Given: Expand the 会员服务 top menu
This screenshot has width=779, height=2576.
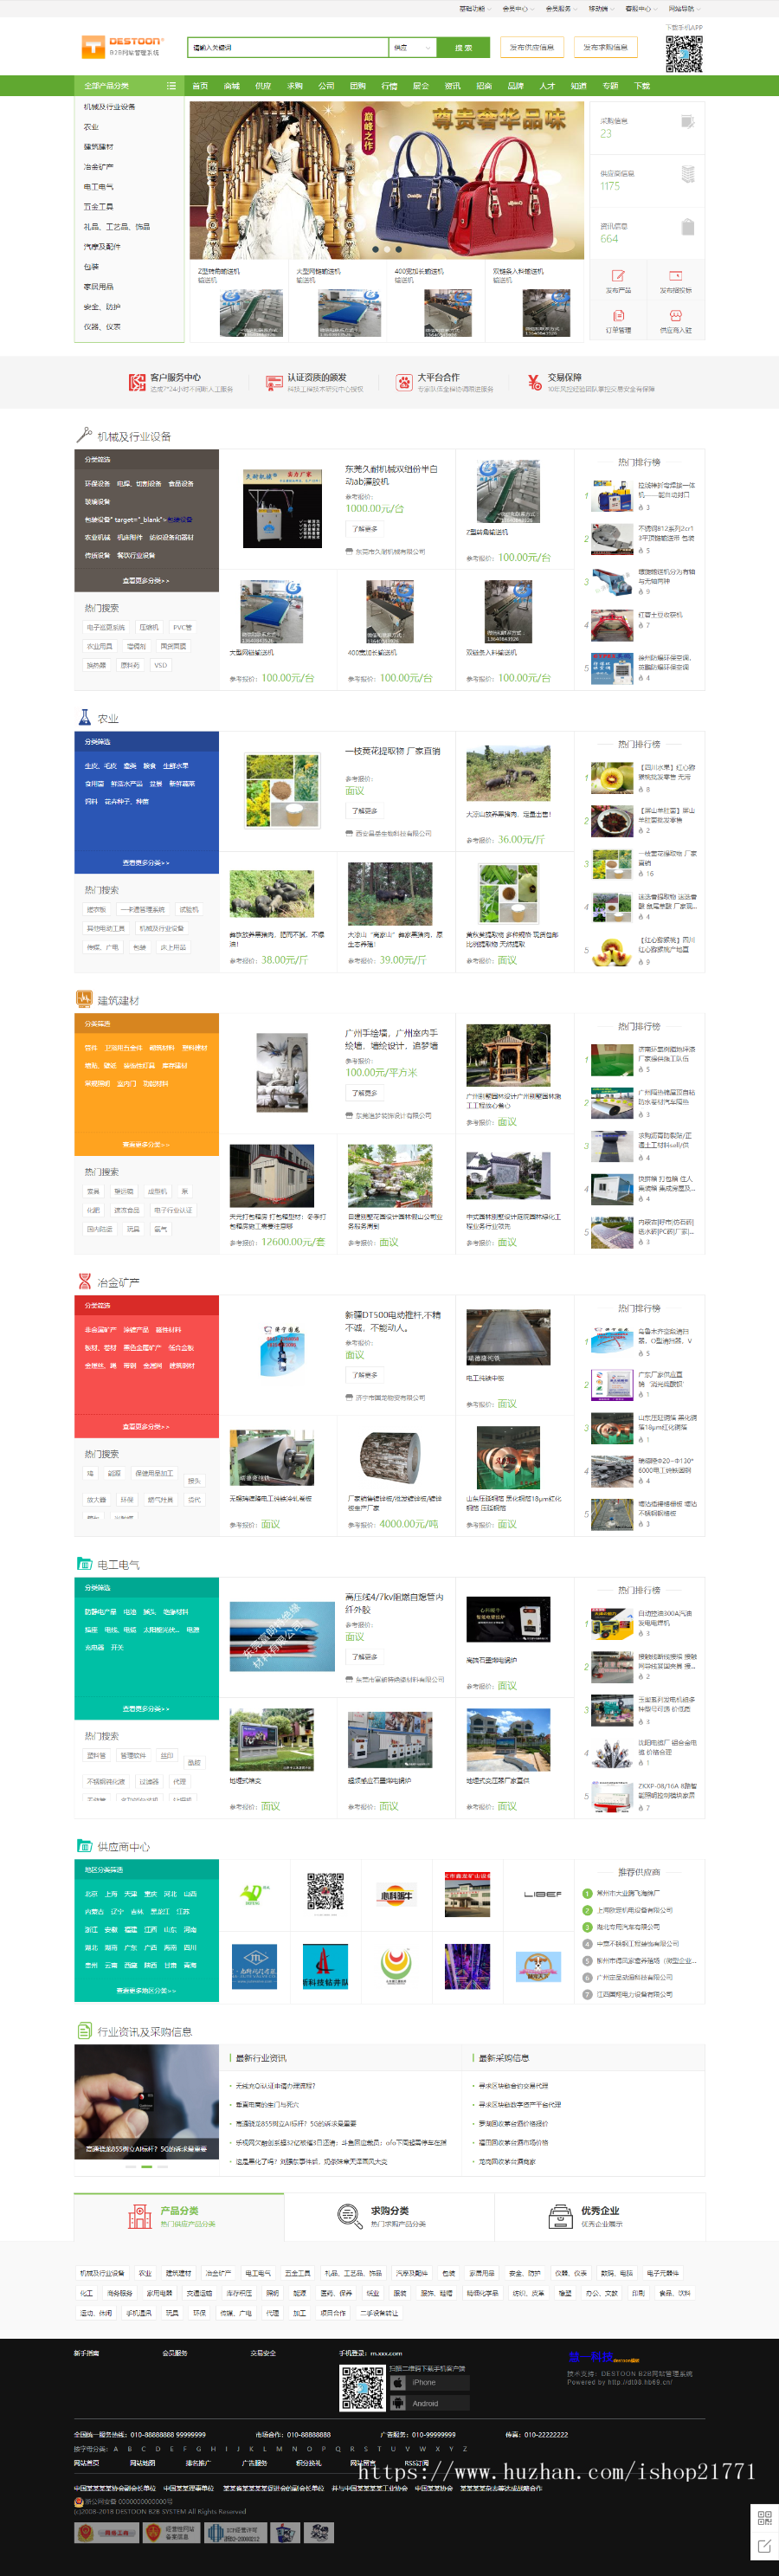Looking at the screenshot, I should tap(560, 8).
